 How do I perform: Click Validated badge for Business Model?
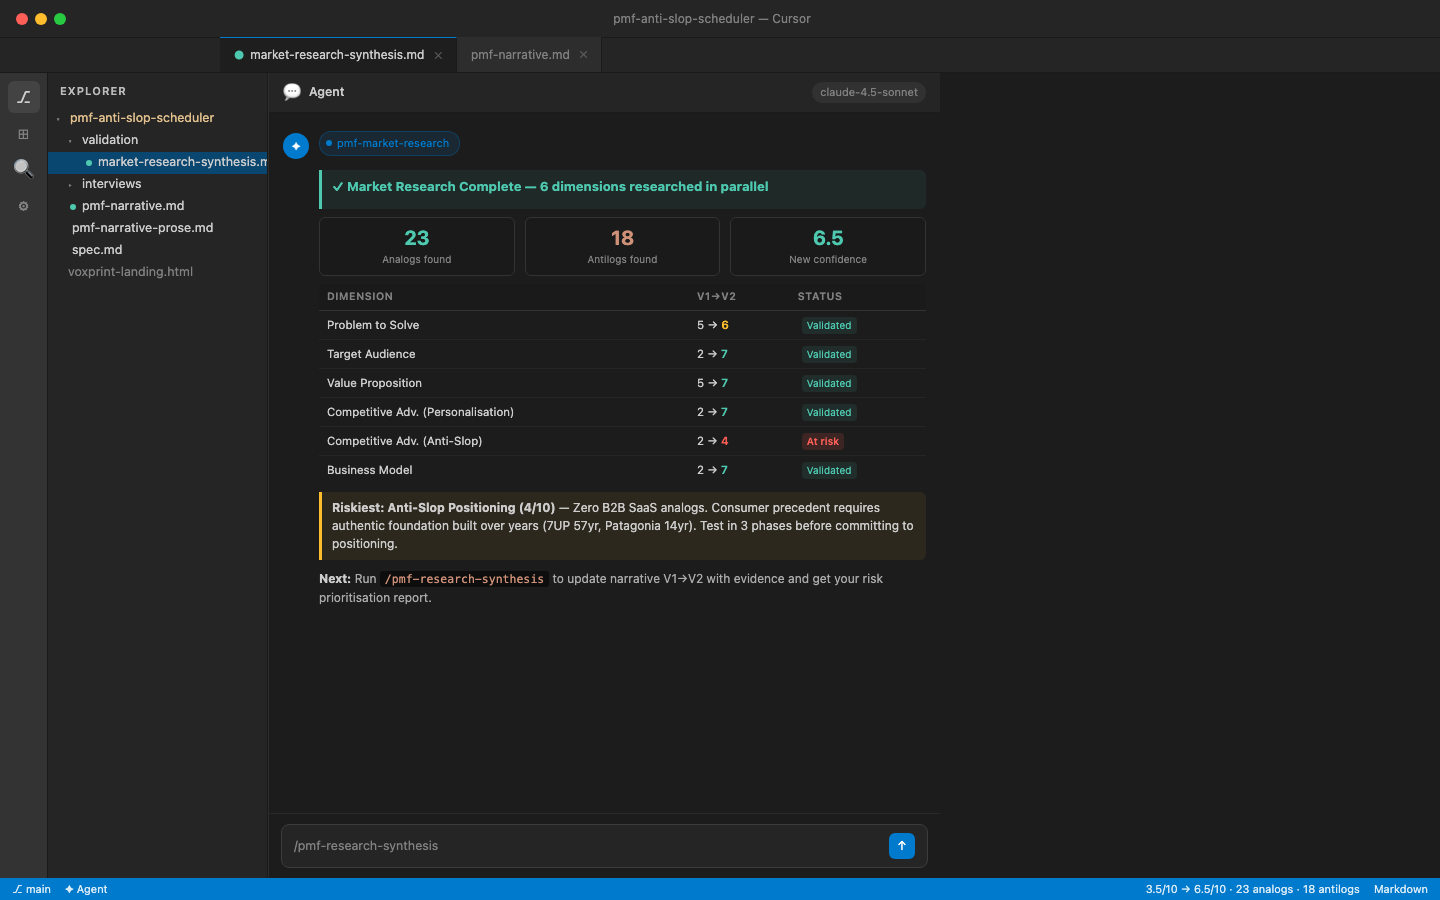pos(829,470)
